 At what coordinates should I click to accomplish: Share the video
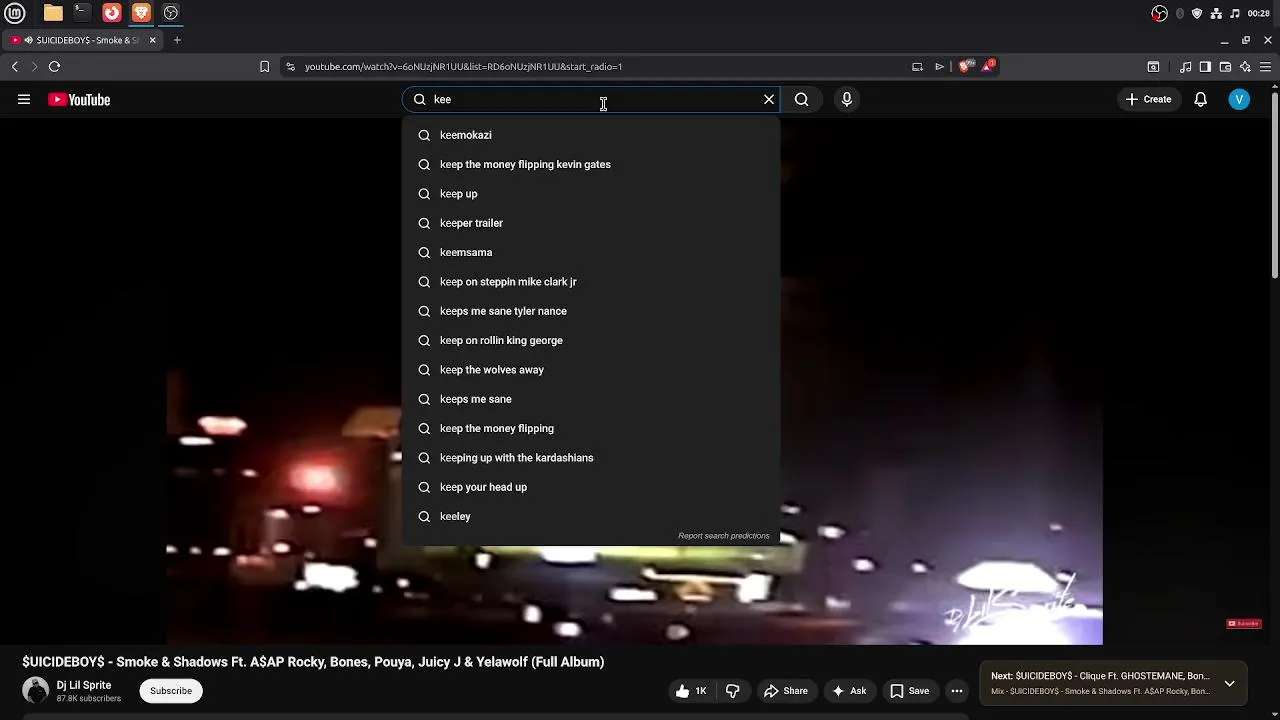click(x=785, y=691)
